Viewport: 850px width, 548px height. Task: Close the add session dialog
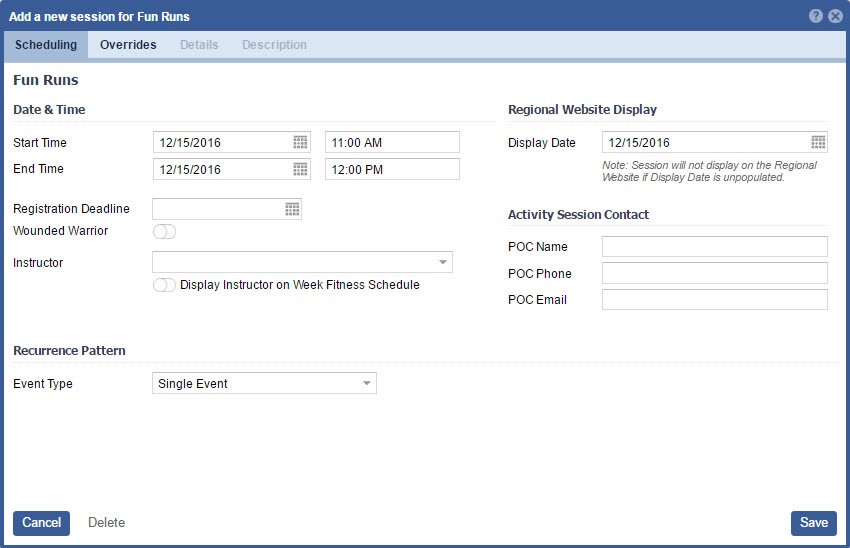(x=835, y=16)
